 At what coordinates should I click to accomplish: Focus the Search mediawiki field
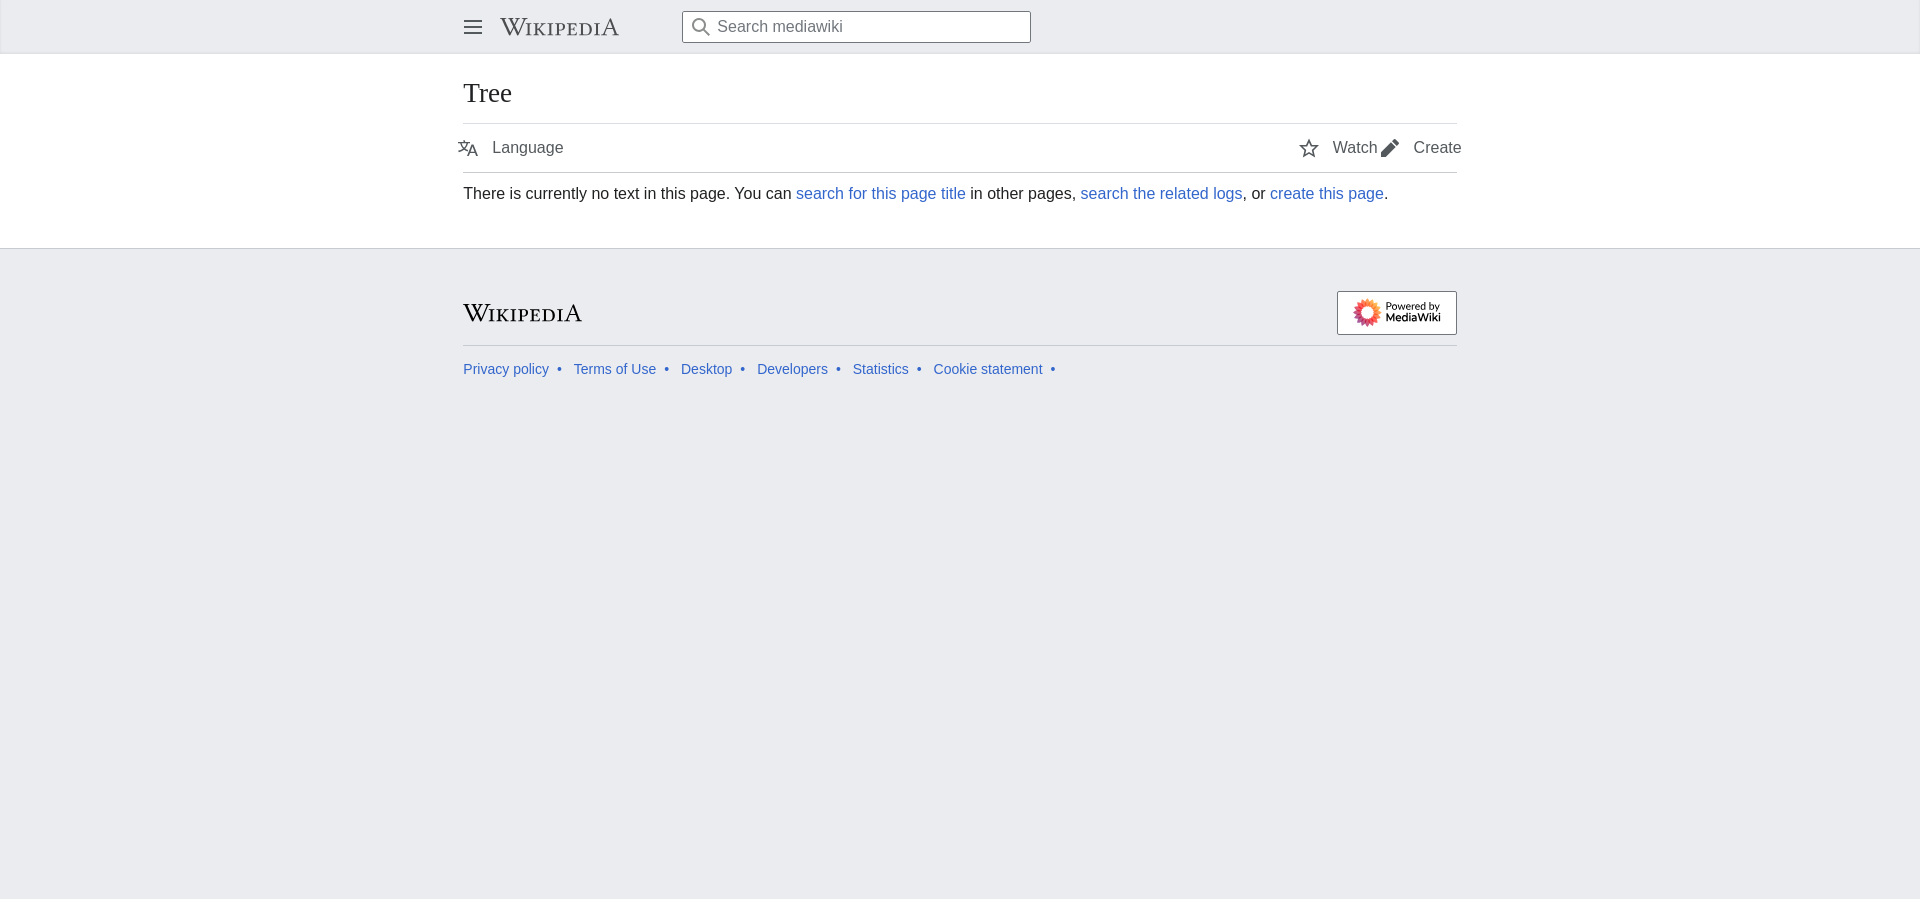click(x=856, y=27)
